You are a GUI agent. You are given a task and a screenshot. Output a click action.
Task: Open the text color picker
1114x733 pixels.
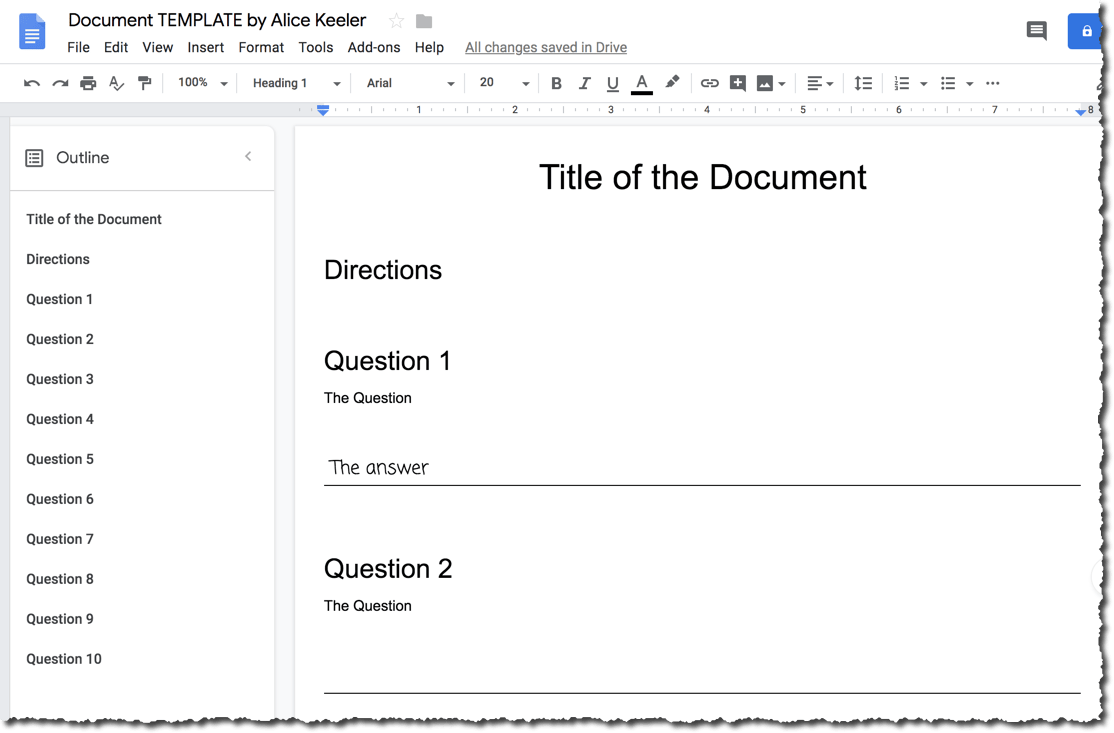pyautogui.click(x=642, y=84)
